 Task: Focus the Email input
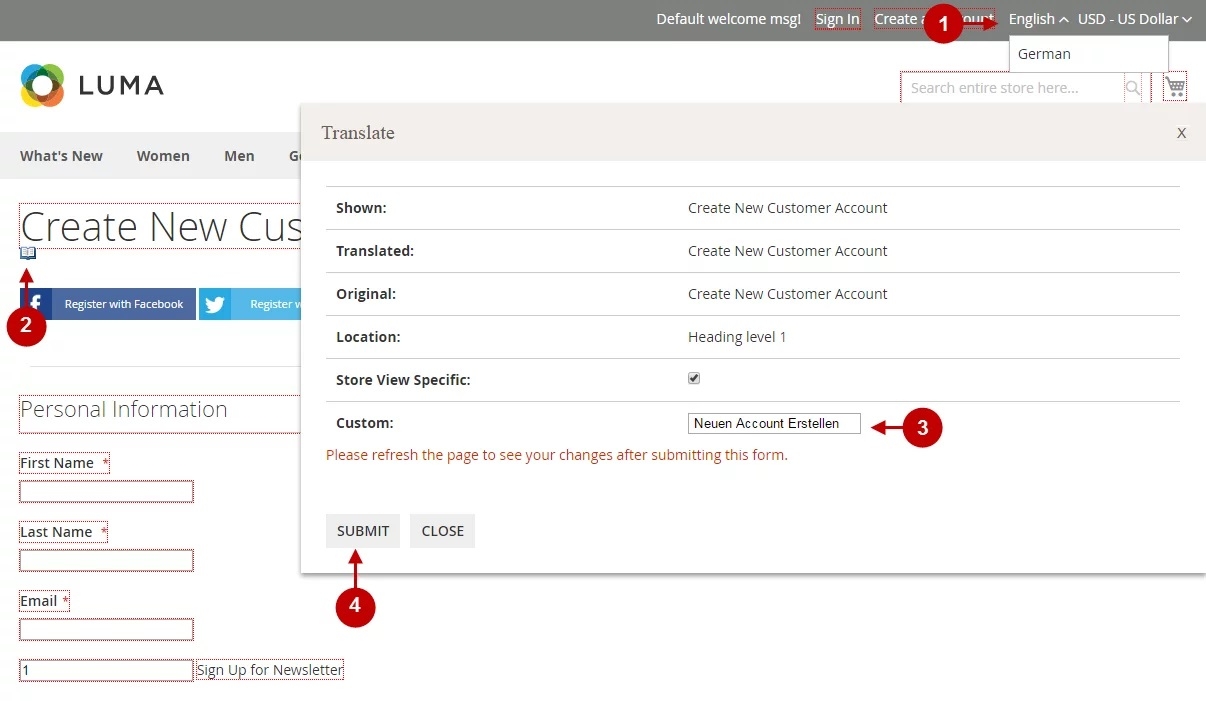tap(106, 629)
